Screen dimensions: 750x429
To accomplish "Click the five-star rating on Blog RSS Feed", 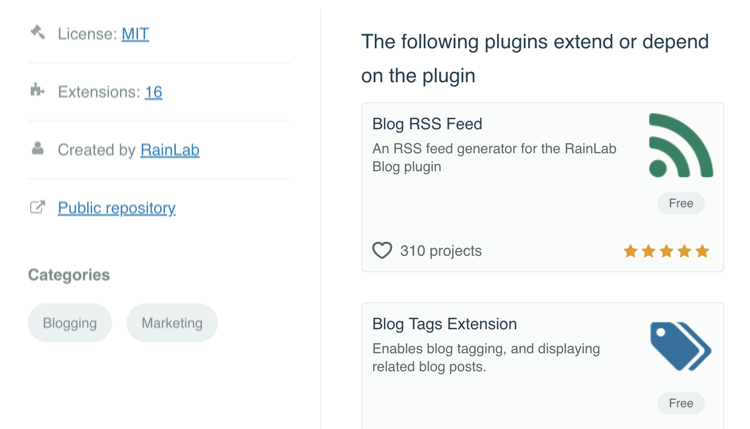I will click(x=666, y=251).
